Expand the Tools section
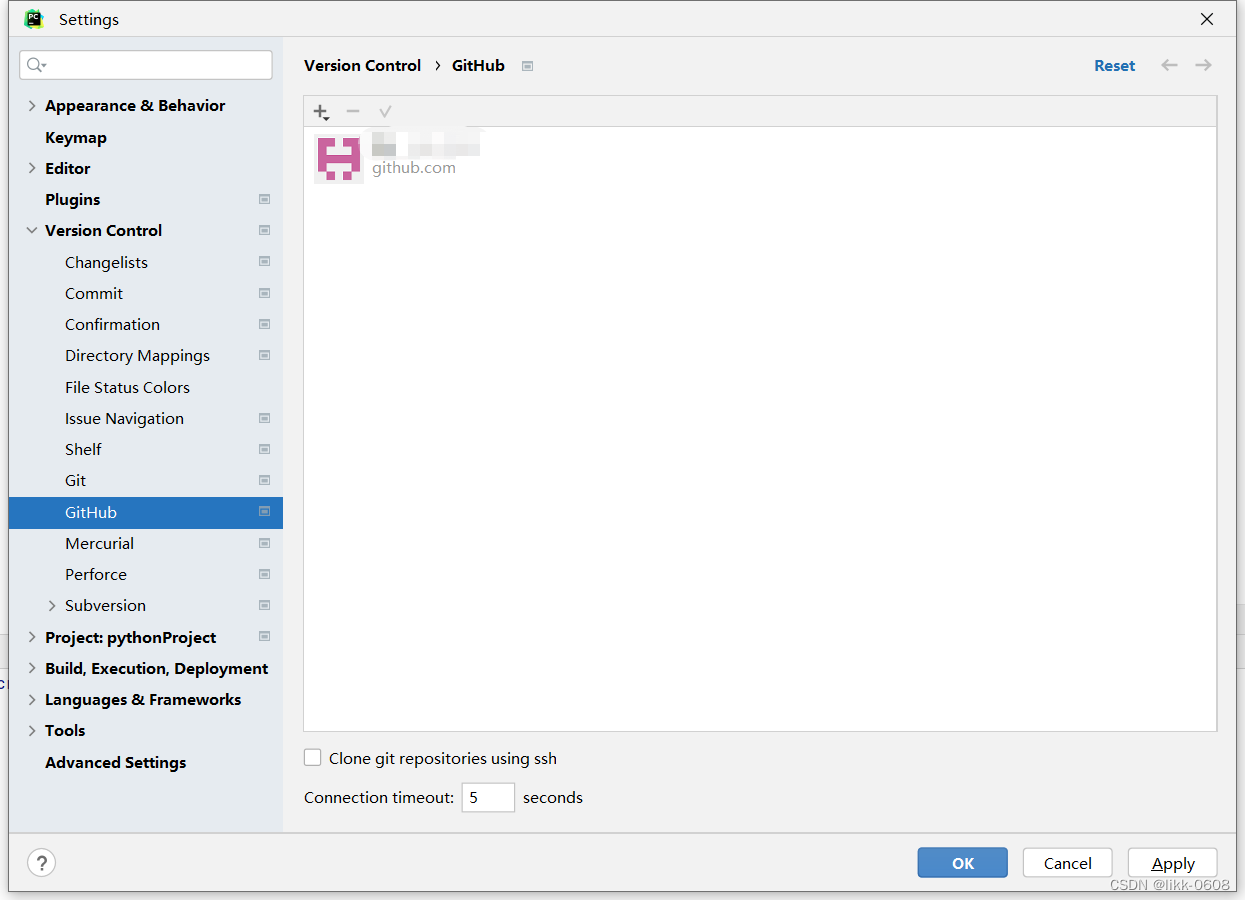 pos(32,730)
